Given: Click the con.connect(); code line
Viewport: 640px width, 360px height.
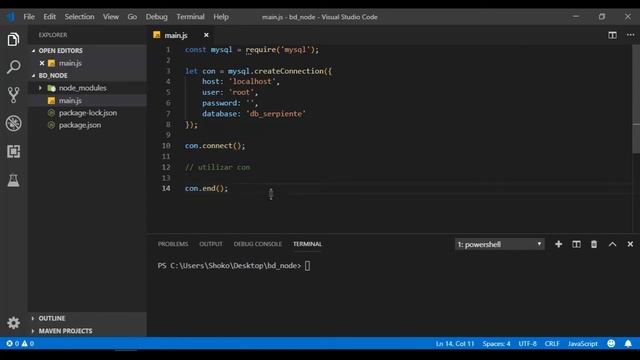Looking at the screenshot, I should tap(215, 145).
